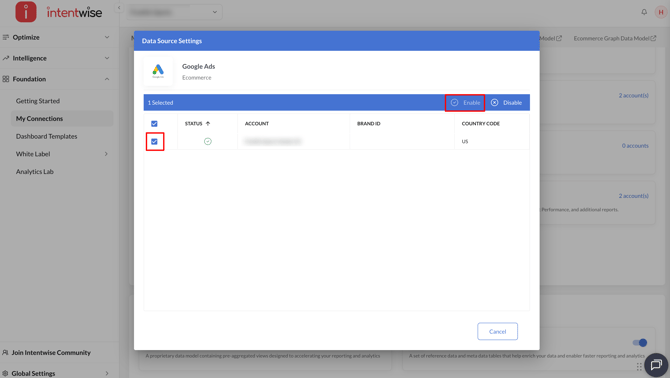Uncheck the US account row checkbox
The image size is (670, 378).
154,142
